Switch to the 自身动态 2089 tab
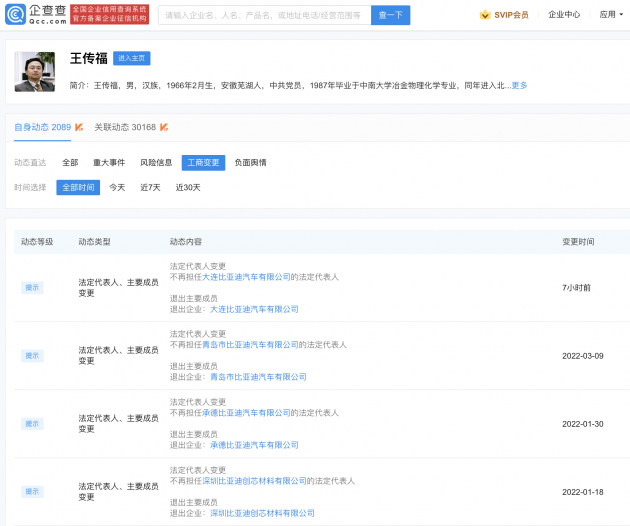The image size is (630, 526). coord(43,127)
